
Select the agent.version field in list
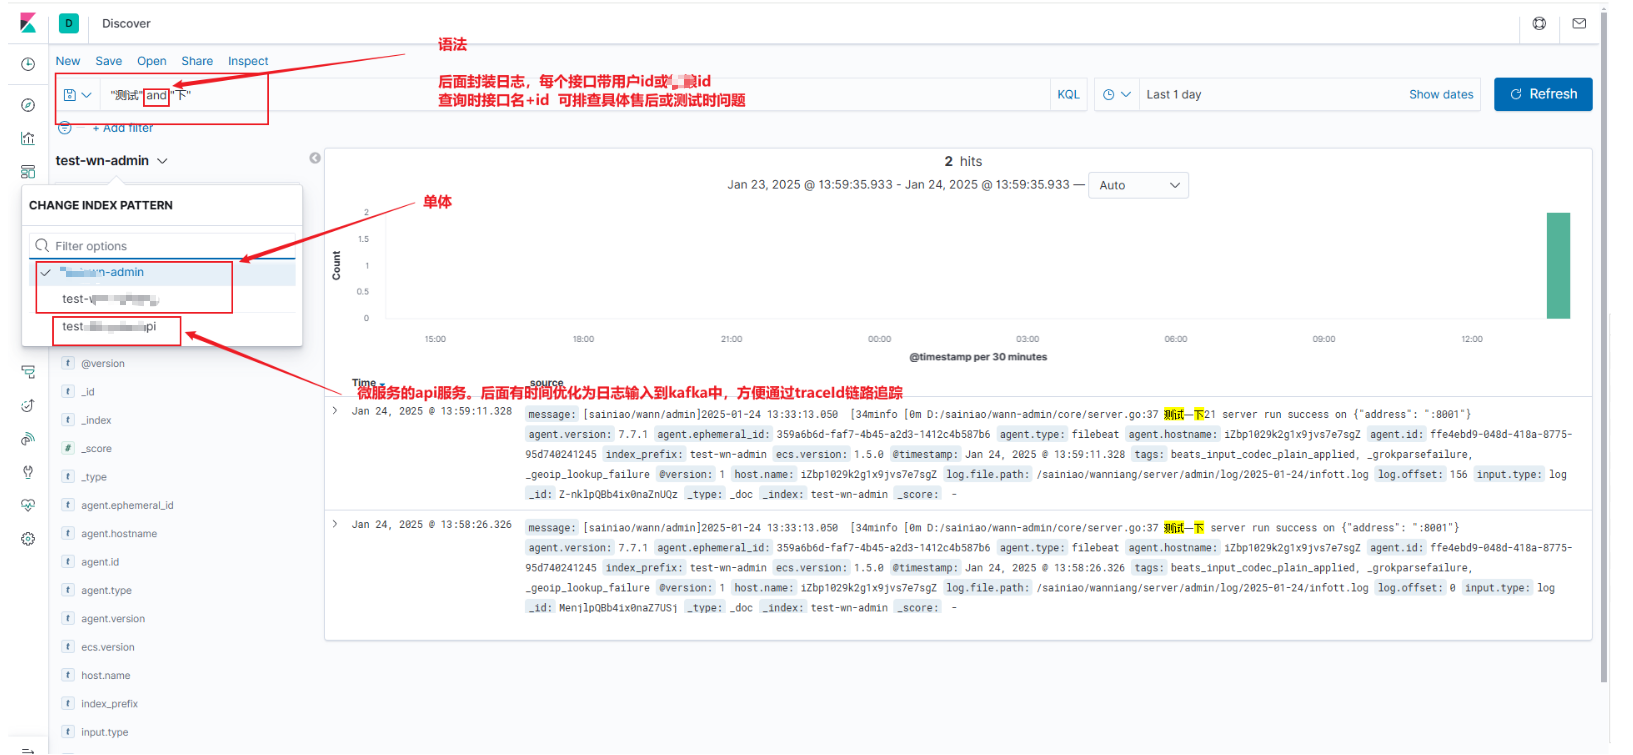click(x=113, y=619)
